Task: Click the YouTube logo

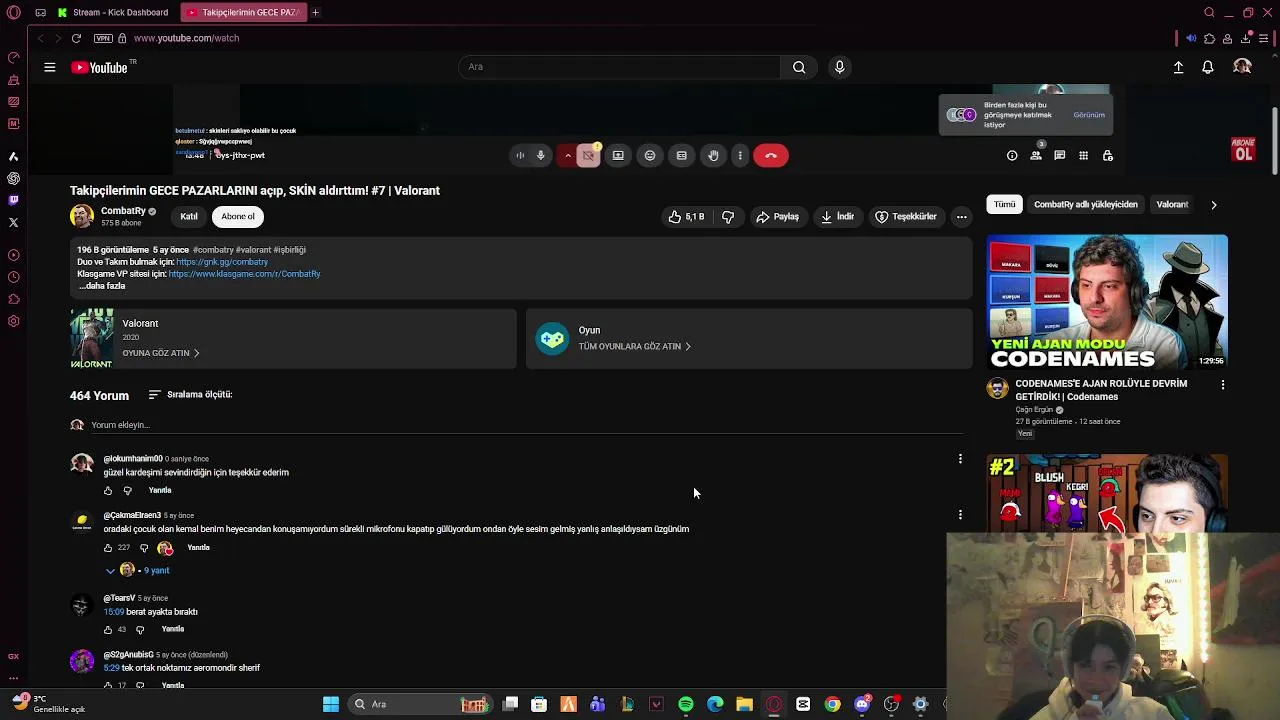Action: pyautogui.click(x=99, y=67)
